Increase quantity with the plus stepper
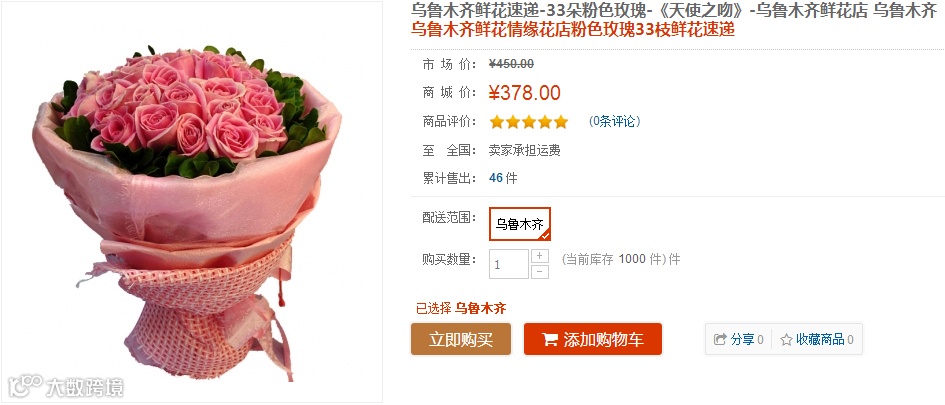Screen dimensions: 945x405 (539, 256)
